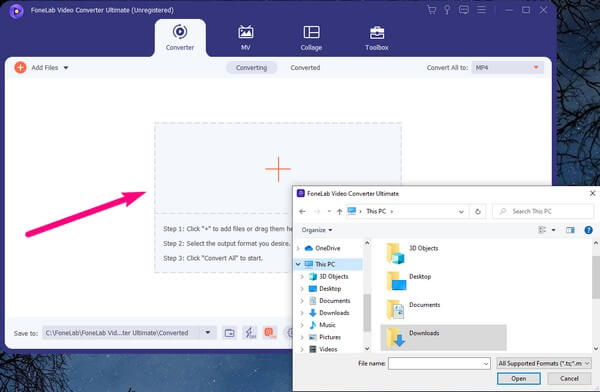Change the view layout icon
600x392 pixels.
click(x=542, y=230)
